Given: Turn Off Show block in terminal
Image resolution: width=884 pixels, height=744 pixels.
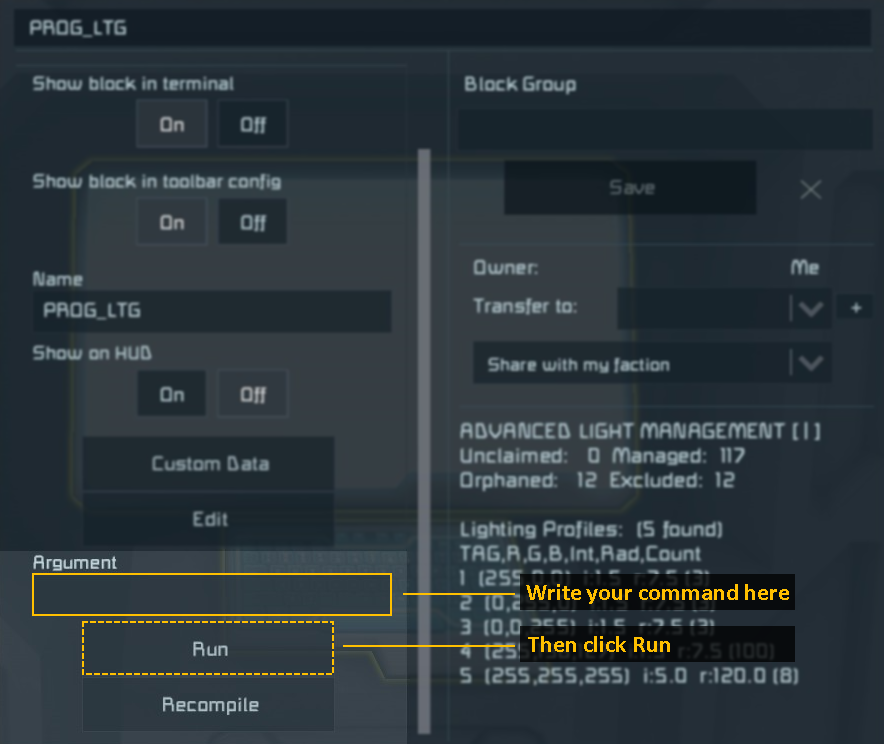Looking at the screenshot, I should click(253, 125).
